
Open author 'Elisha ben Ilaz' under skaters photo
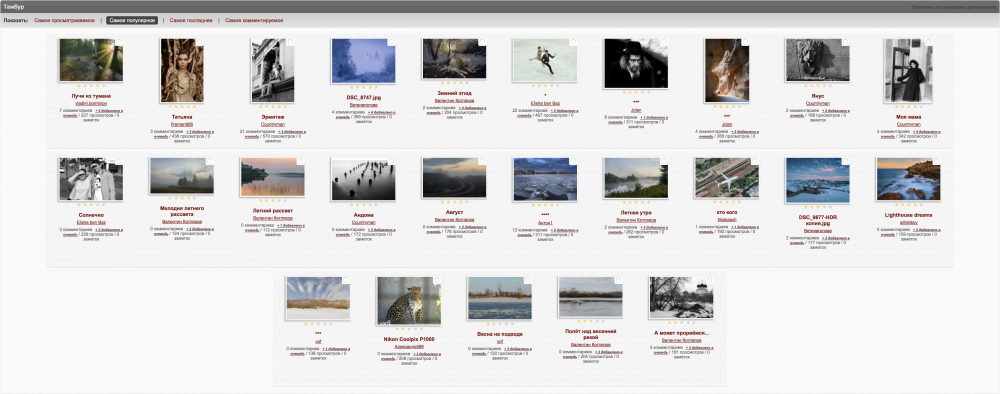545,102
